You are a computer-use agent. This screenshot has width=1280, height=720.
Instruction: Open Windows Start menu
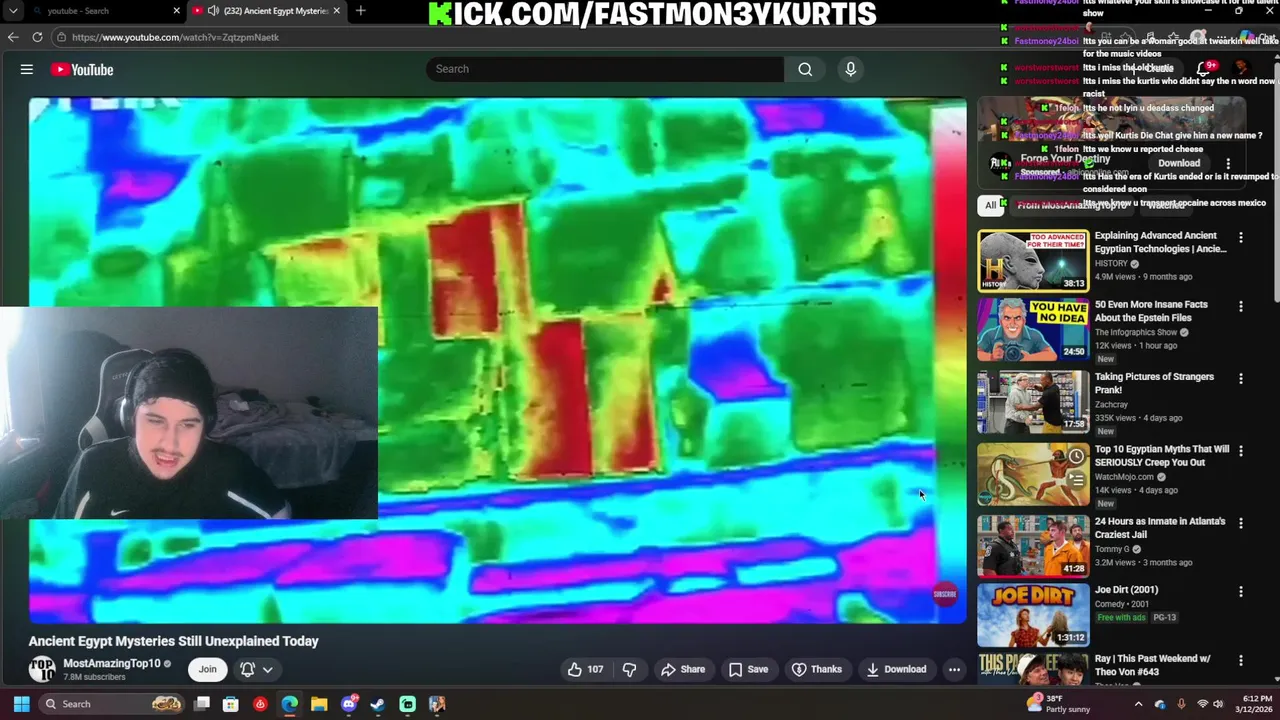click(x=21, y=704)
